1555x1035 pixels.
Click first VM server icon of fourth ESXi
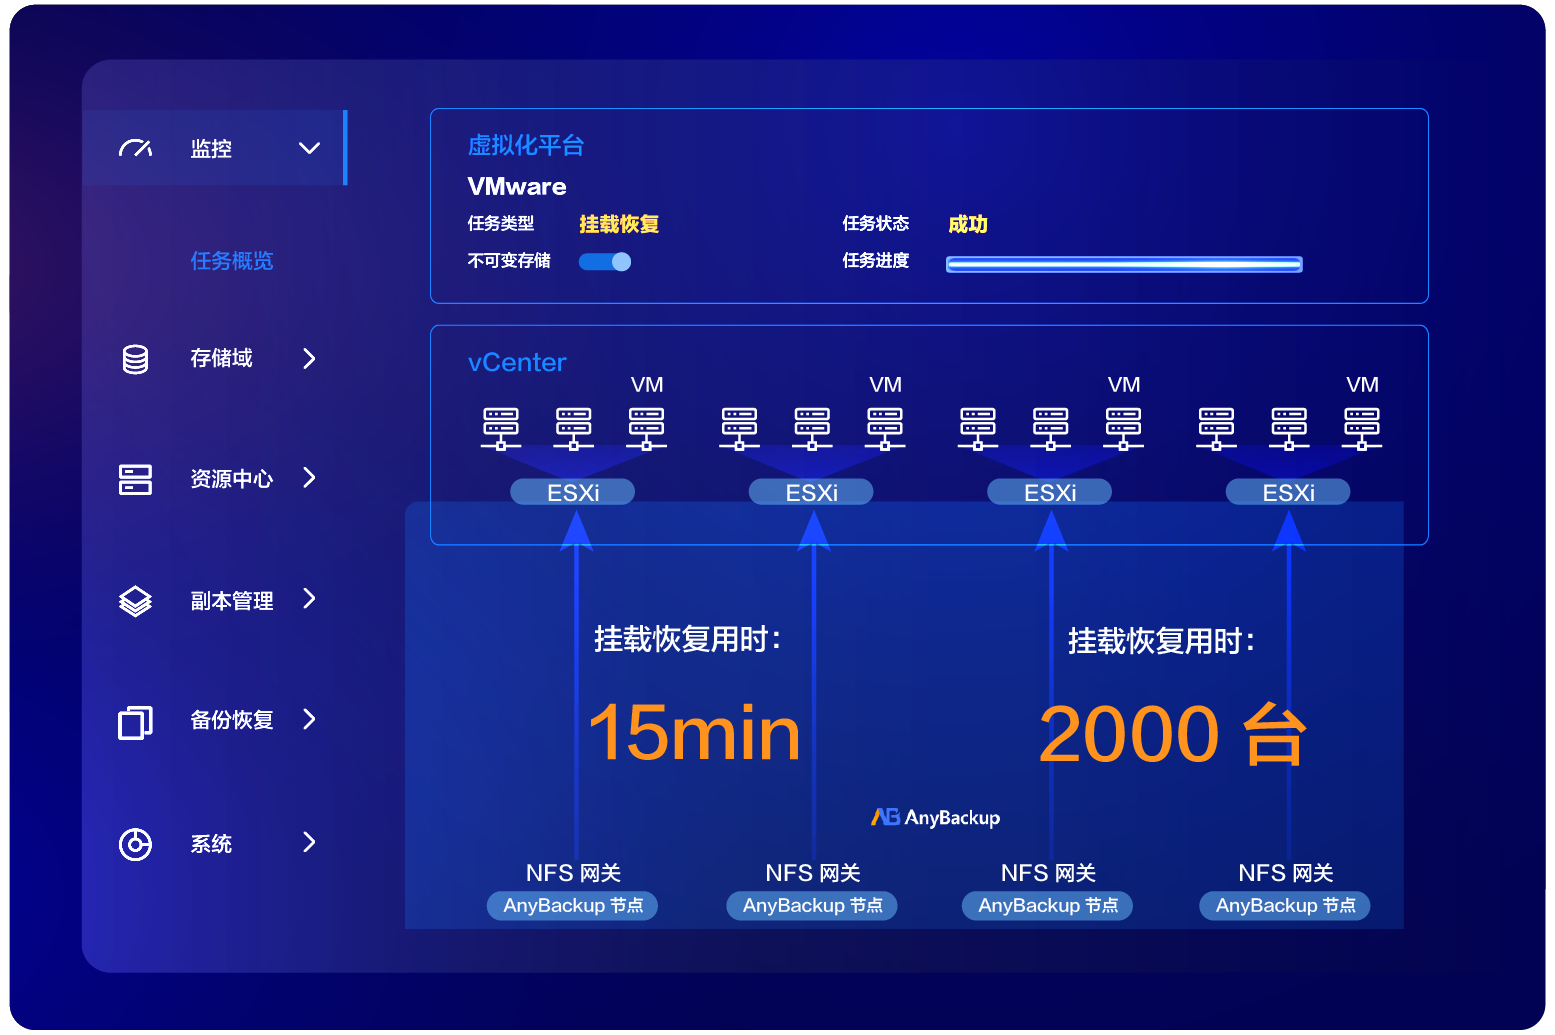[x=1216, y=428]
